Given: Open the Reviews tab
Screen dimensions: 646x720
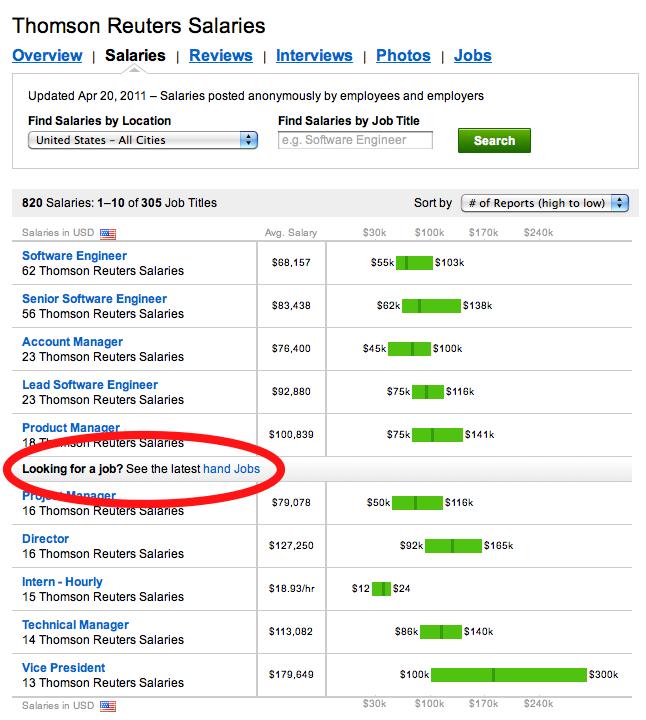Looking at the screenshot, I should point(221,56).
